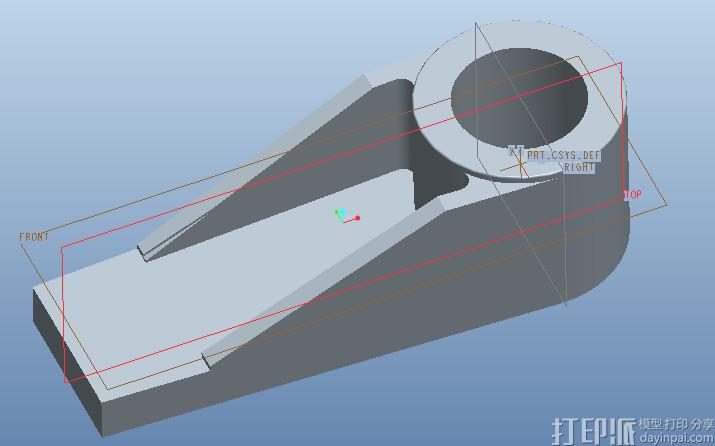Image resolution: width=715 pixels, height=446 pixels.
Task: Click the small step notch at left rib start
Action: click(147, 251)
